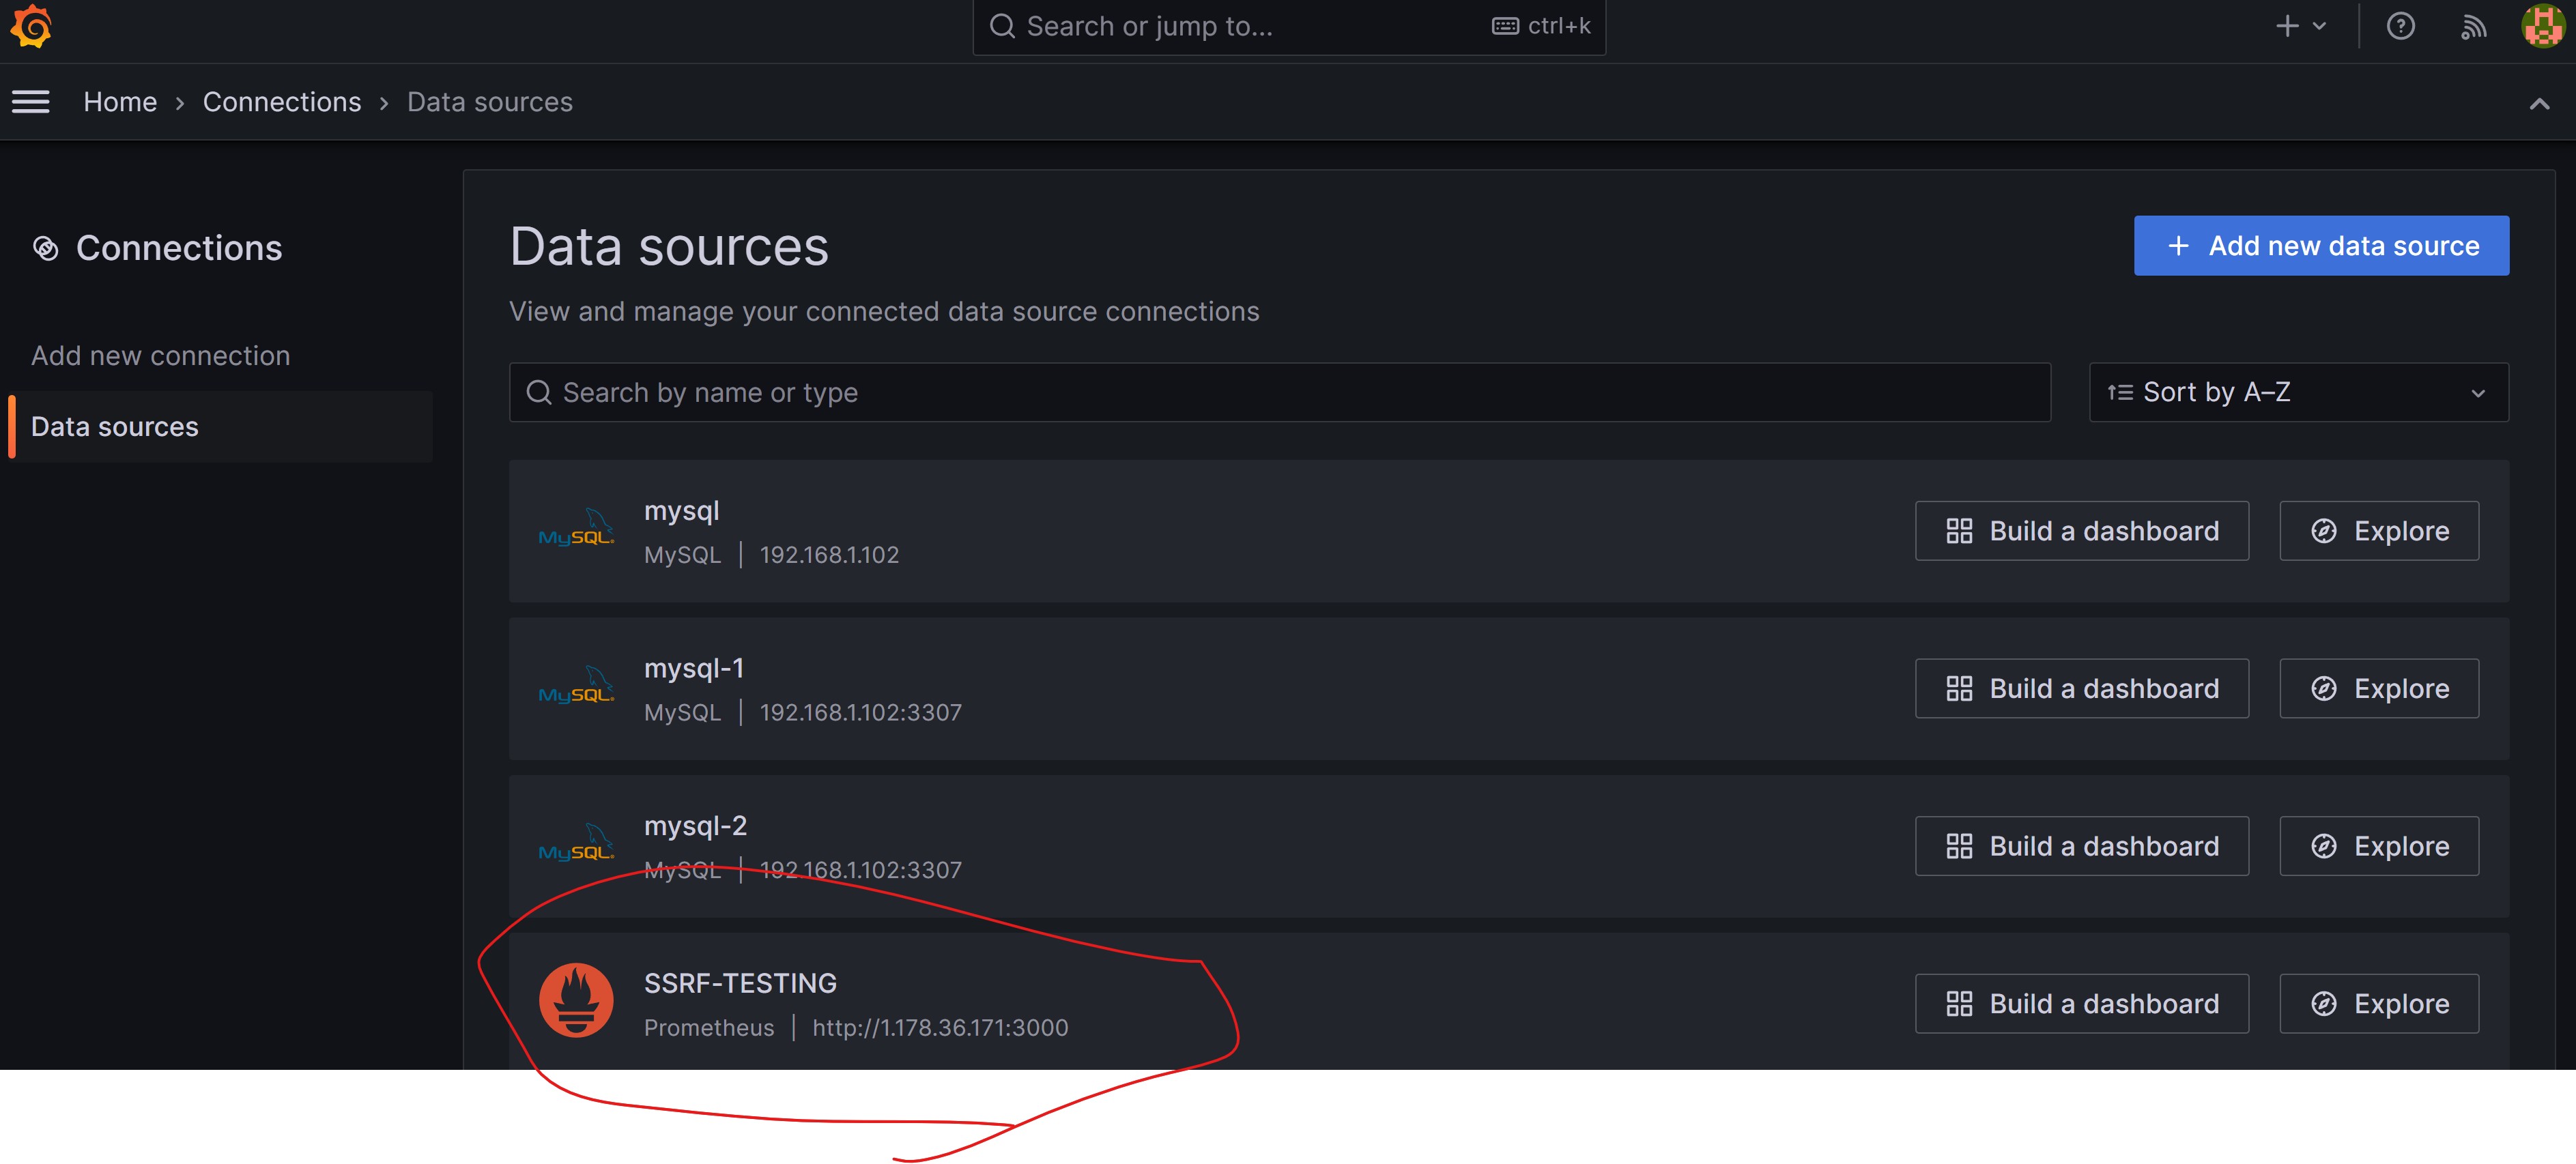Open Add new connection in the sidebar
The image size is (2576, 1164).
coord(160,356)
